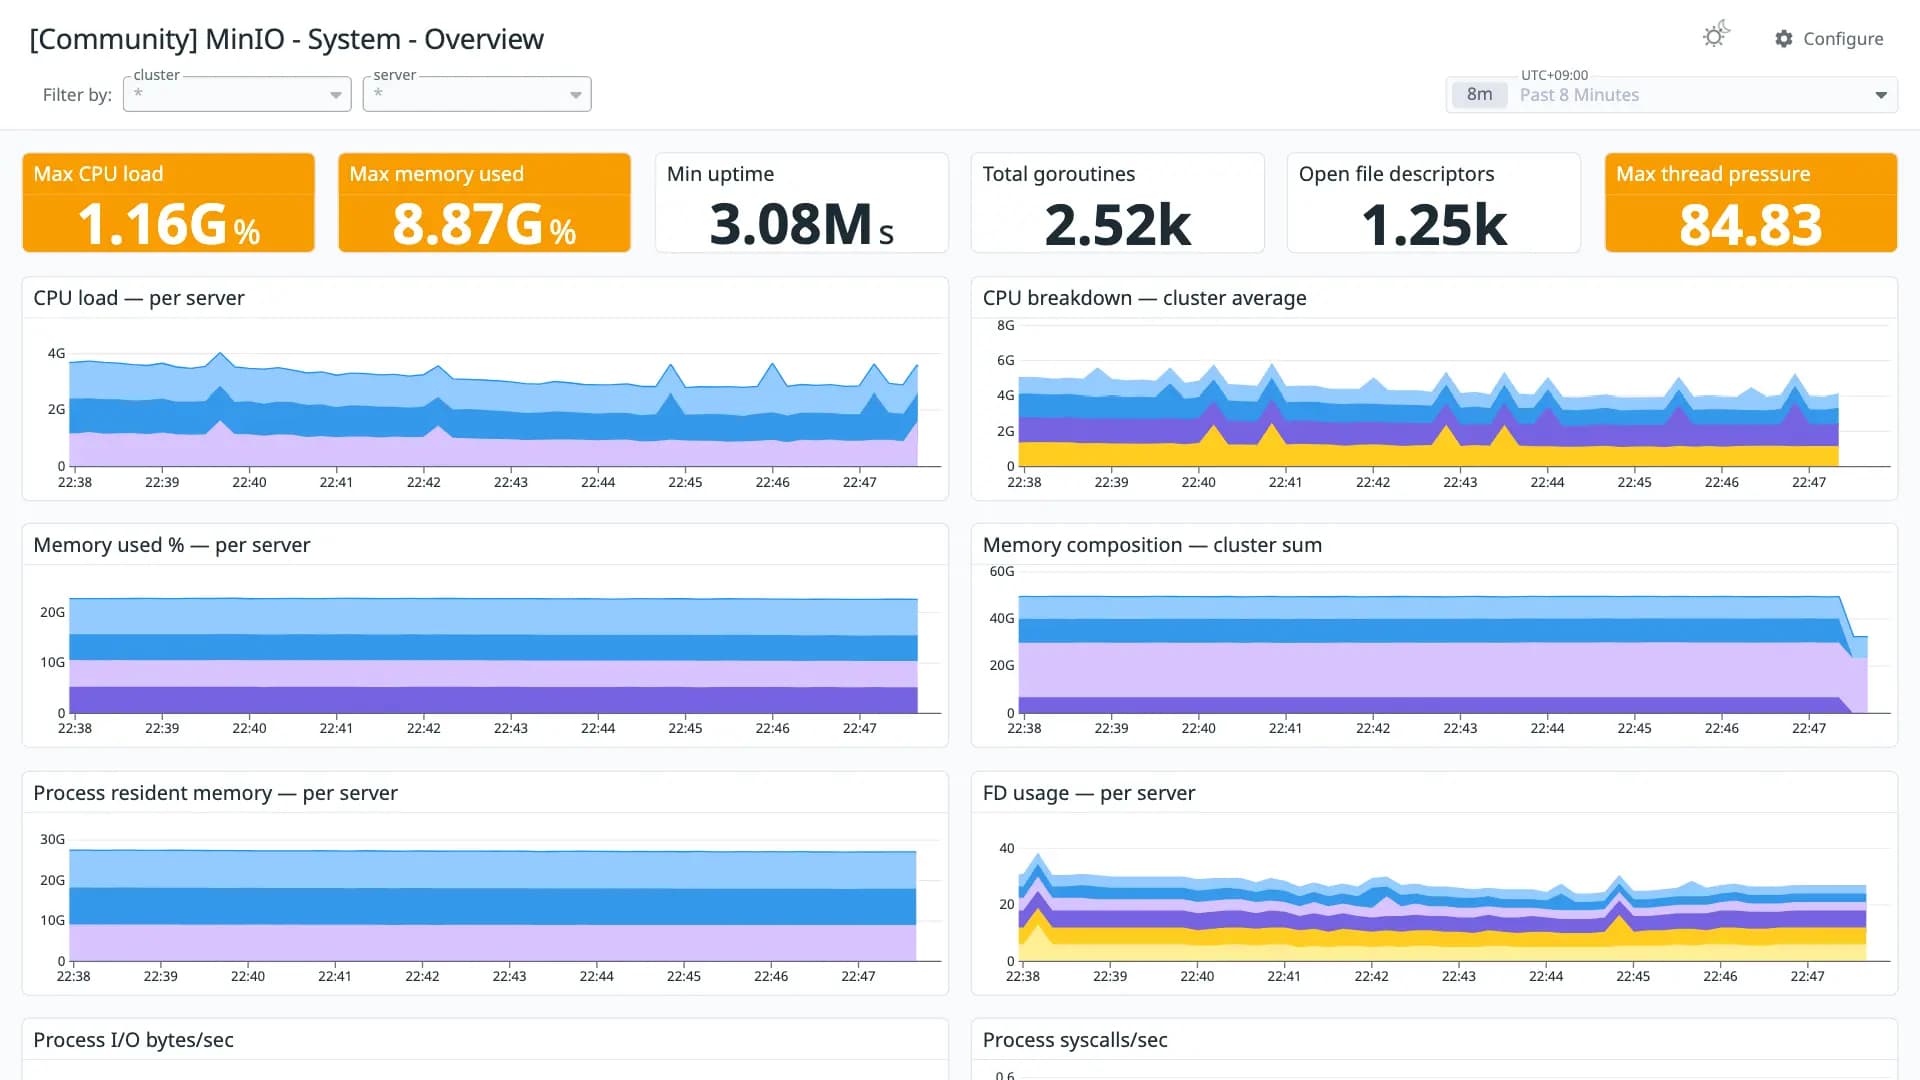Open the Configure settings button

pyautogui.click(x=1829, y=38)
